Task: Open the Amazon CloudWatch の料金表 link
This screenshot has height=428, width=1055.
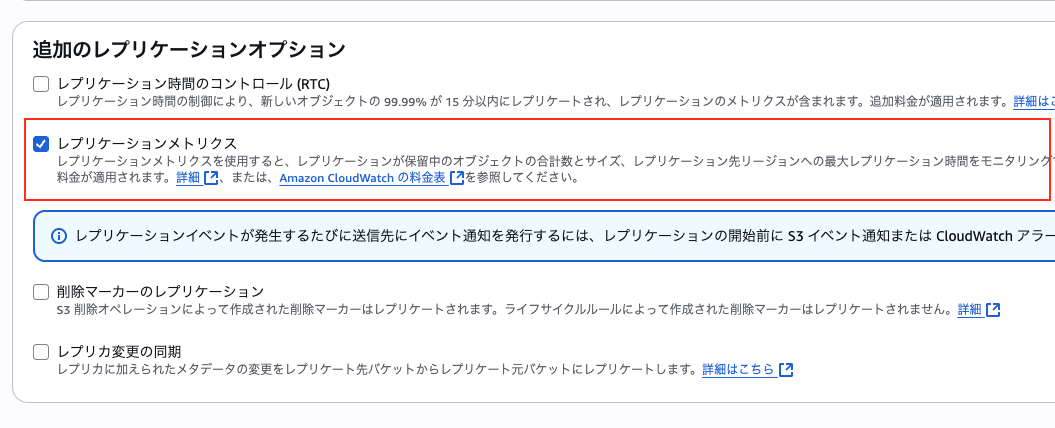Action: (362, 179)
